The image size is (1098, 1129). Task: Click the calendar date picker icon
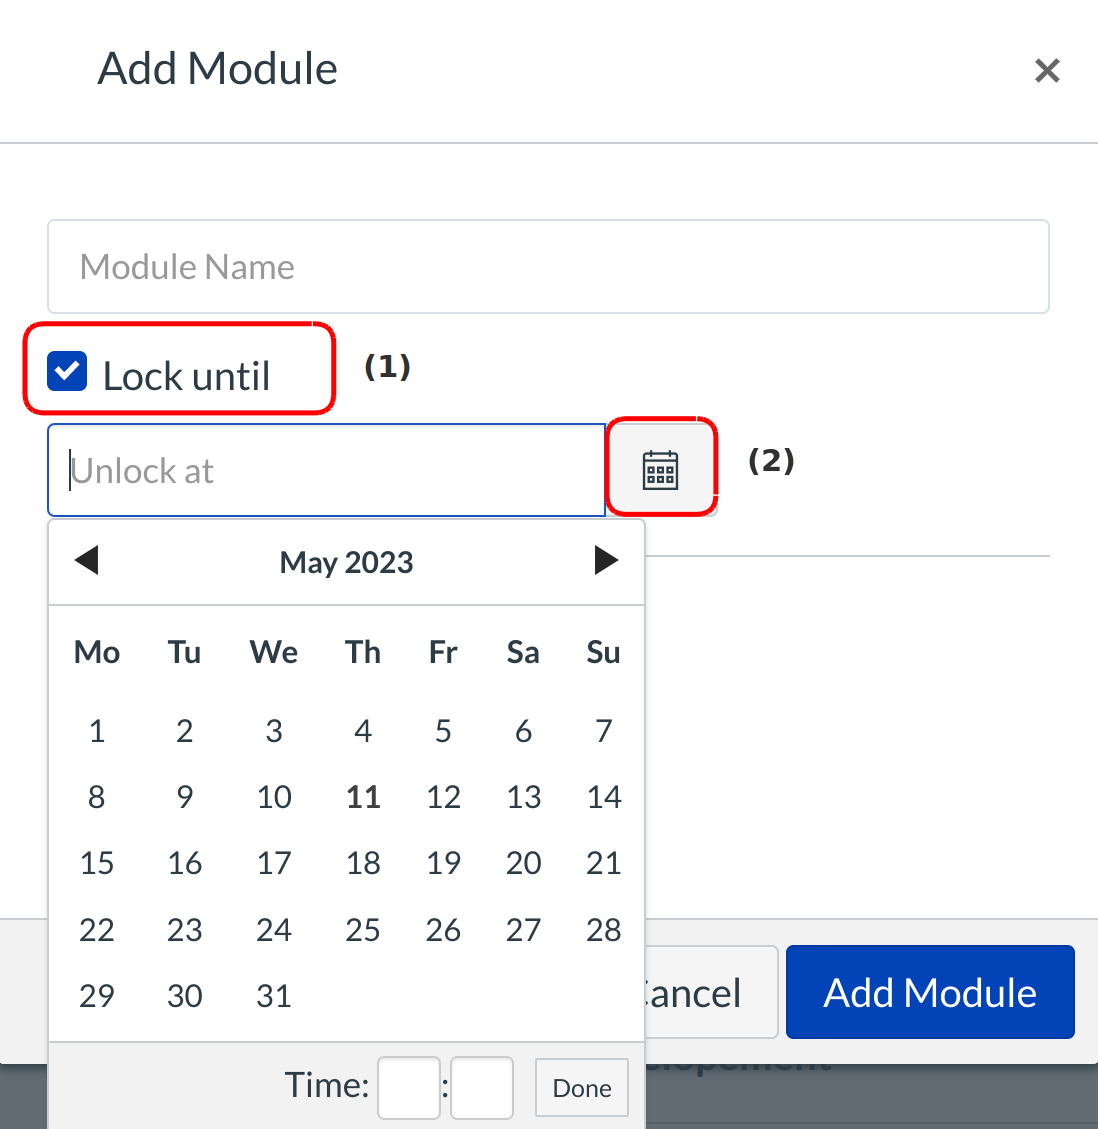pyautogui.click(x=660, y=469)
